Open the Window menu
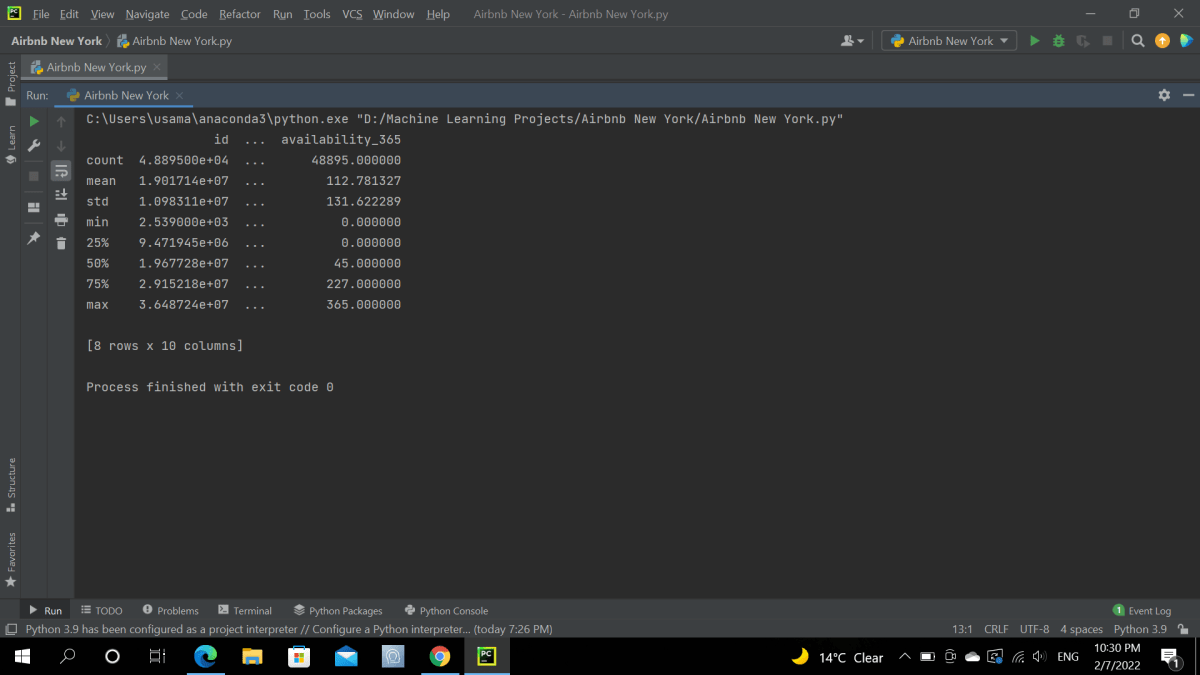Viewport: 1200px width, 675px height. click(393, 14)
